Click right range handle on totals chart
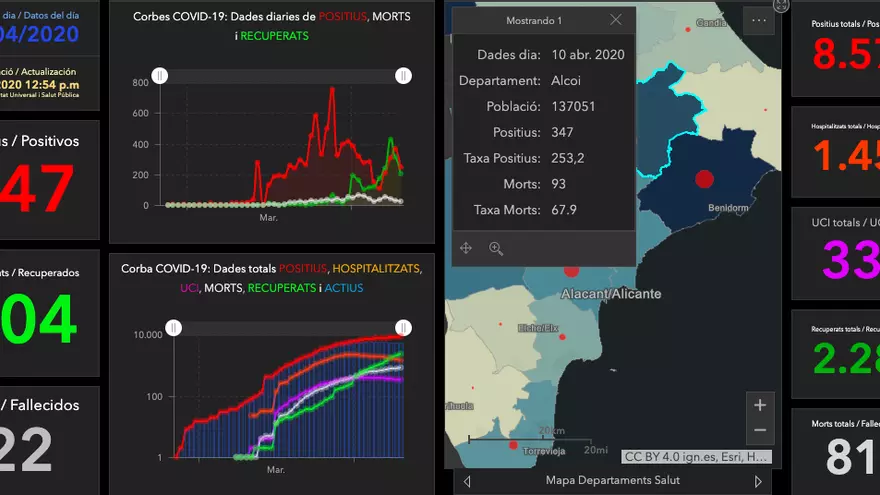 403,327
